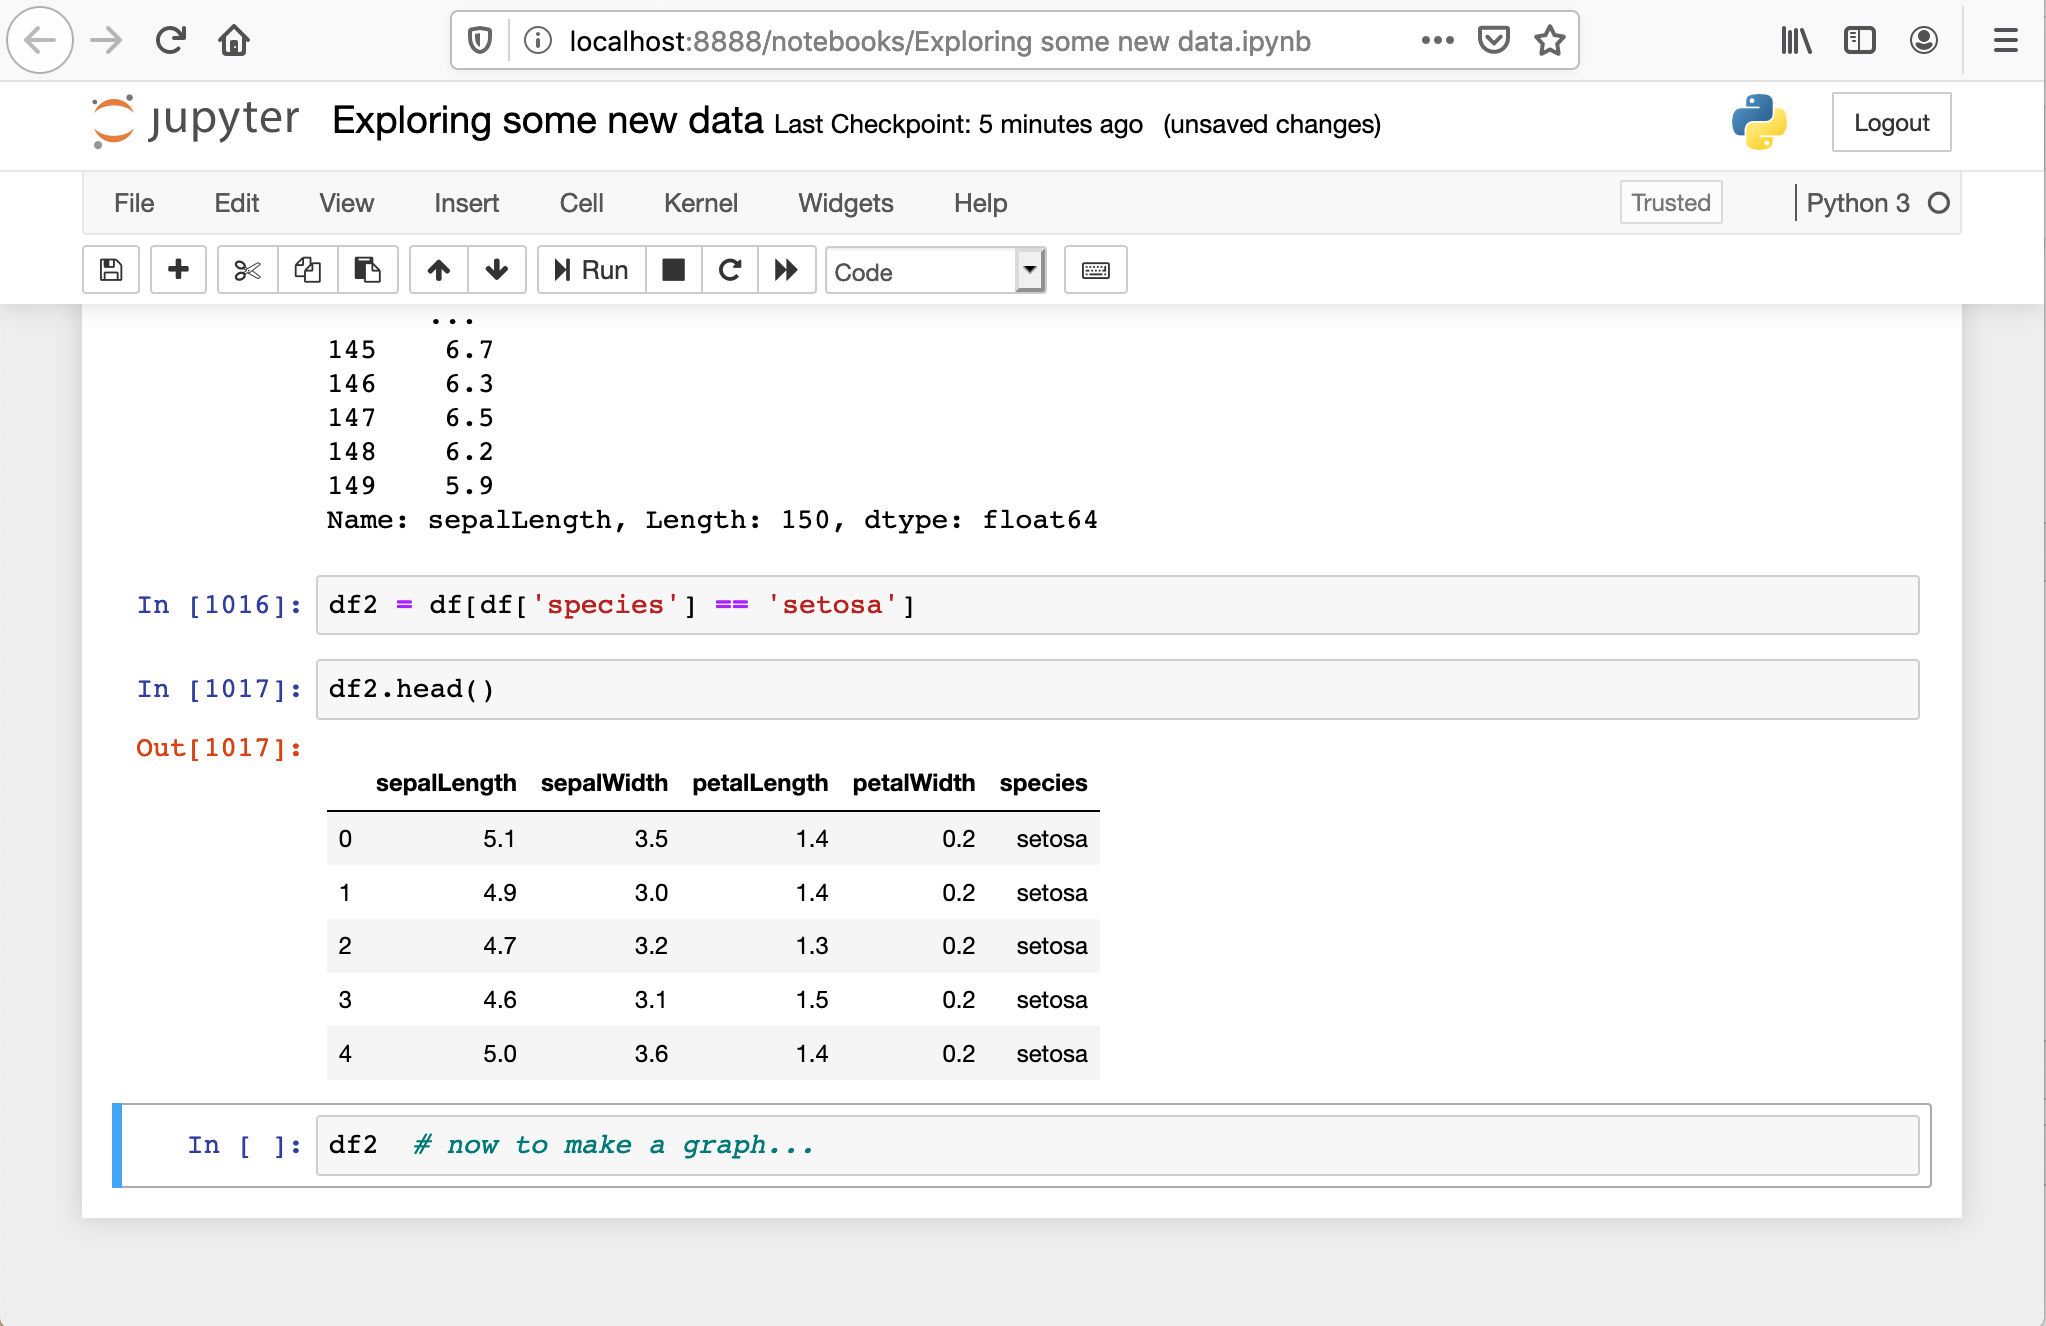Interrupt the kernel with the stop icon
2046x1326 pixels.
[673, 270]
